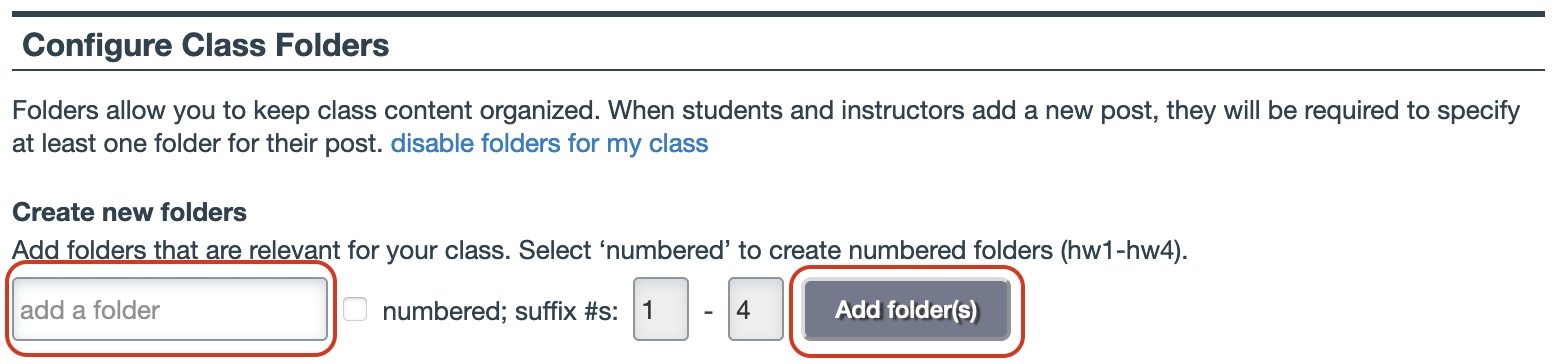Click the 'numbered; suffix #s:' label
1556x364 pixels.
click(501, 311)
